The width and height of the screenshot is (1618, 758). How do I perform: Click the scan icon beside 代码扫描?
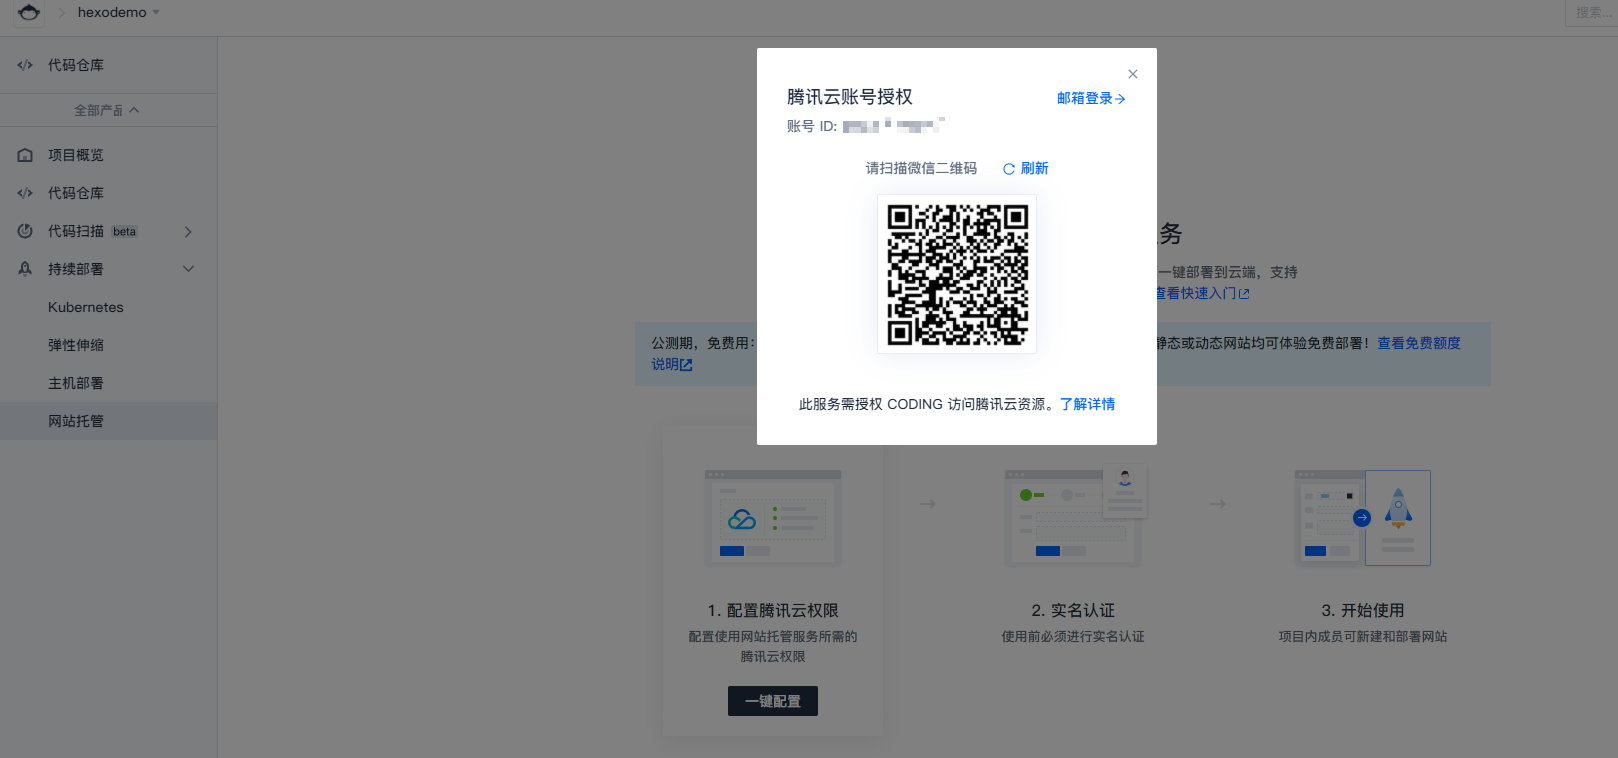[25, 231]
